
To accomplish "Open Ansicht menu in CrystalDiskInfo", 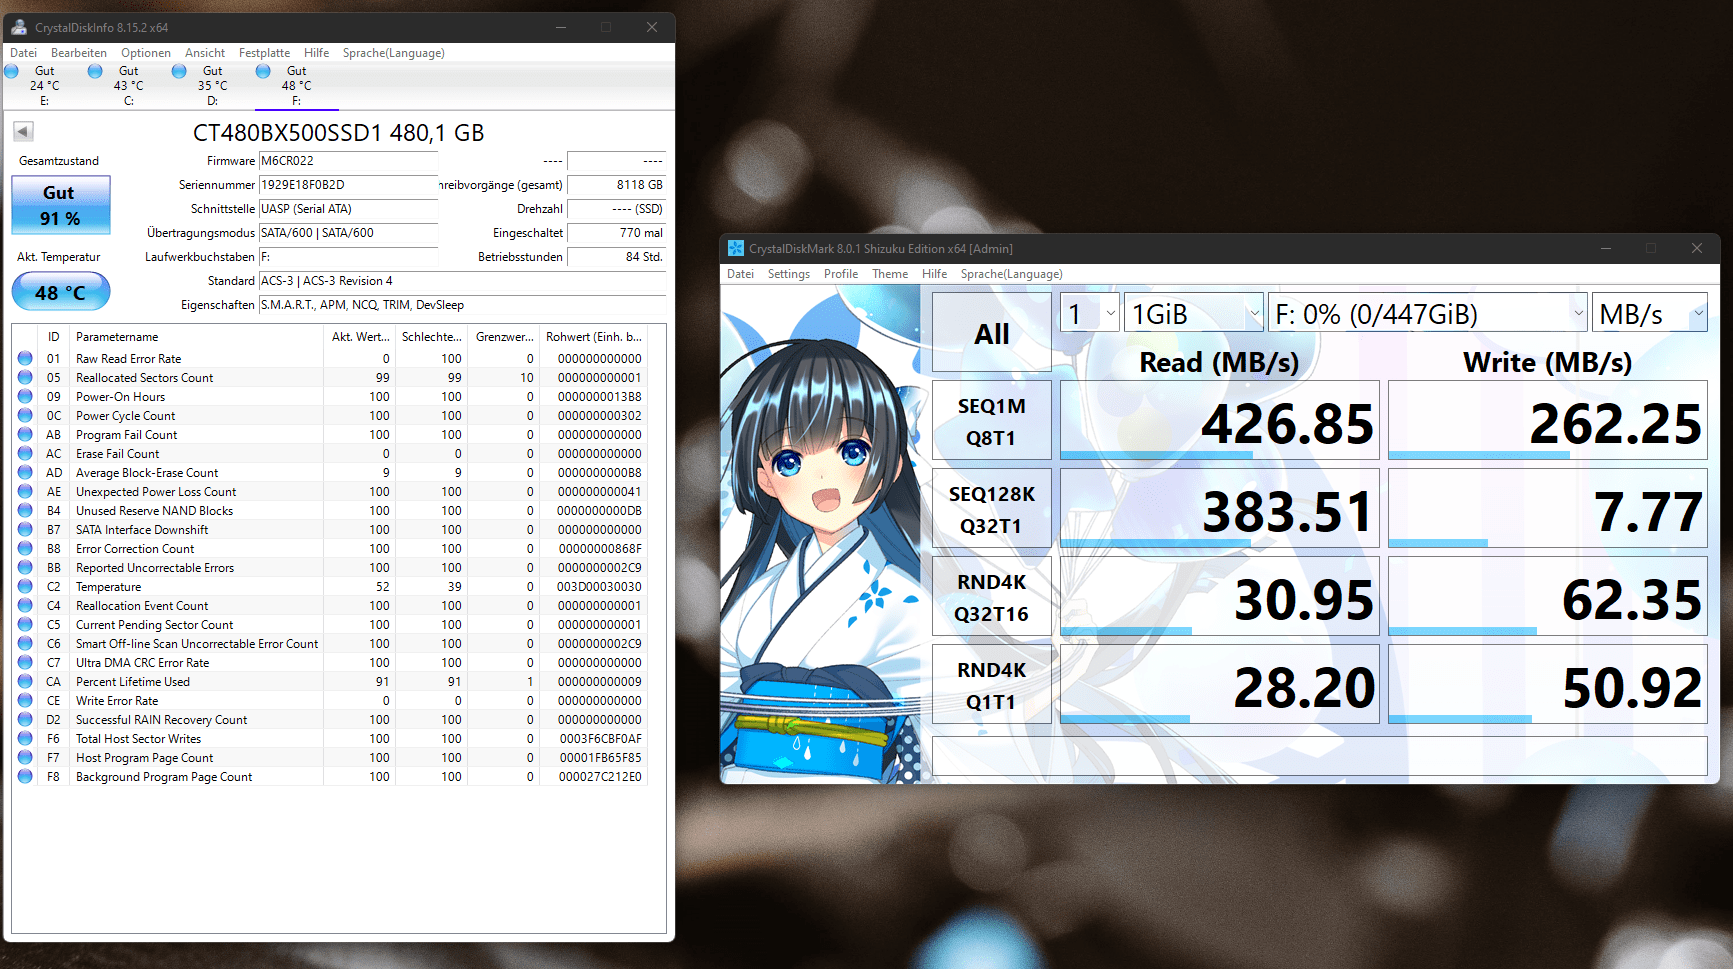I will coord(205,53).
